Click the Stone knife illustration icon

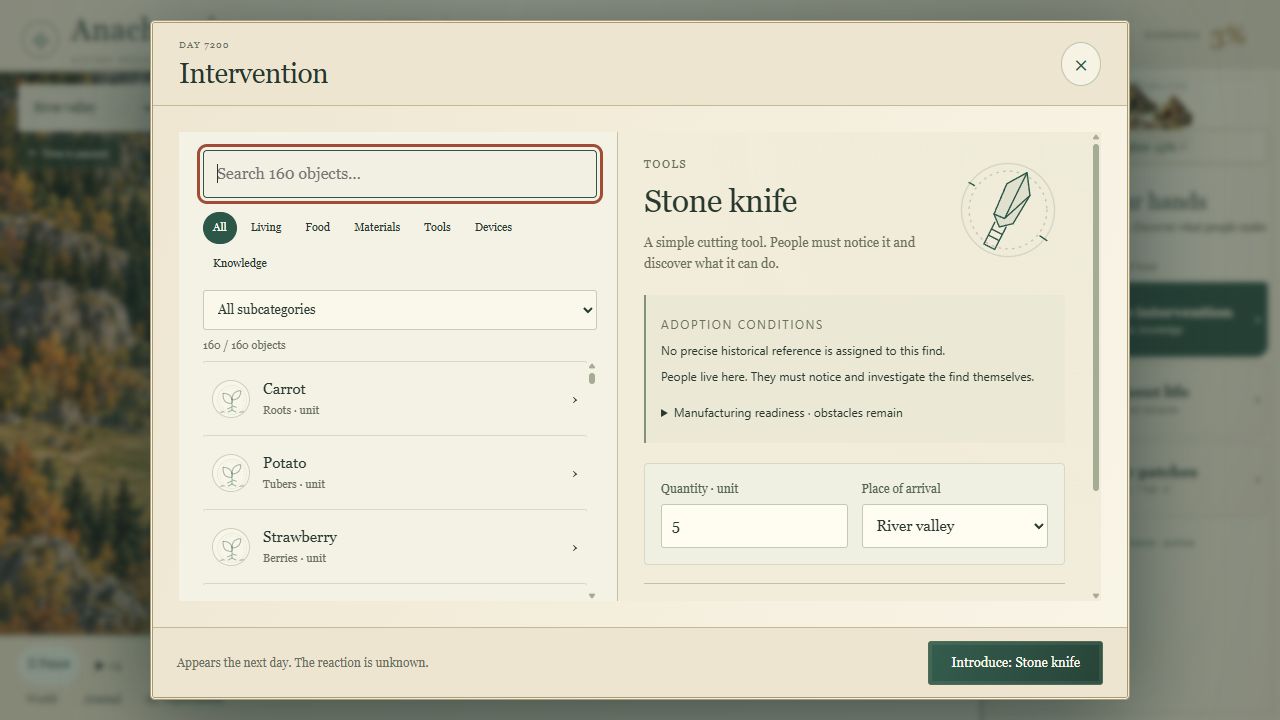(1008, 210)
